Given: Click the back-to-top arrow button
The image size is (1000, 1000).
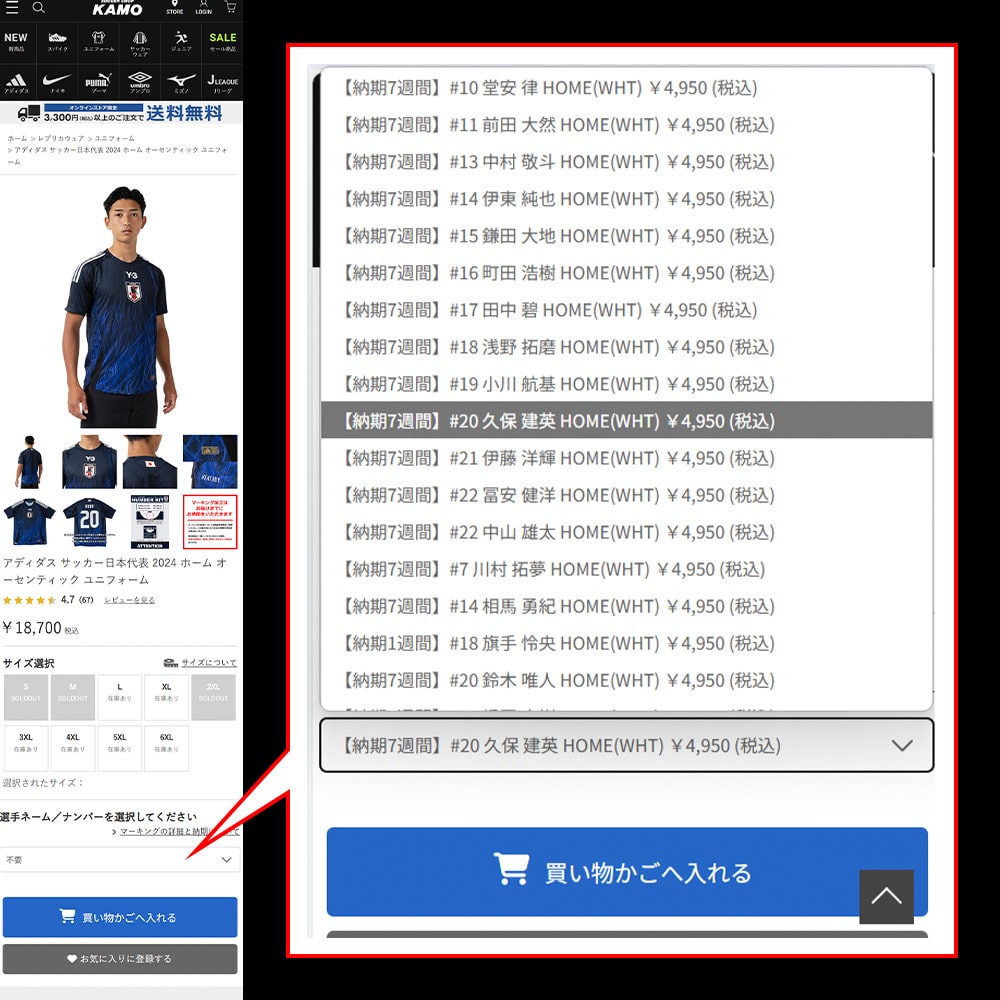Looking at the screenshot, I should [886, 896].
